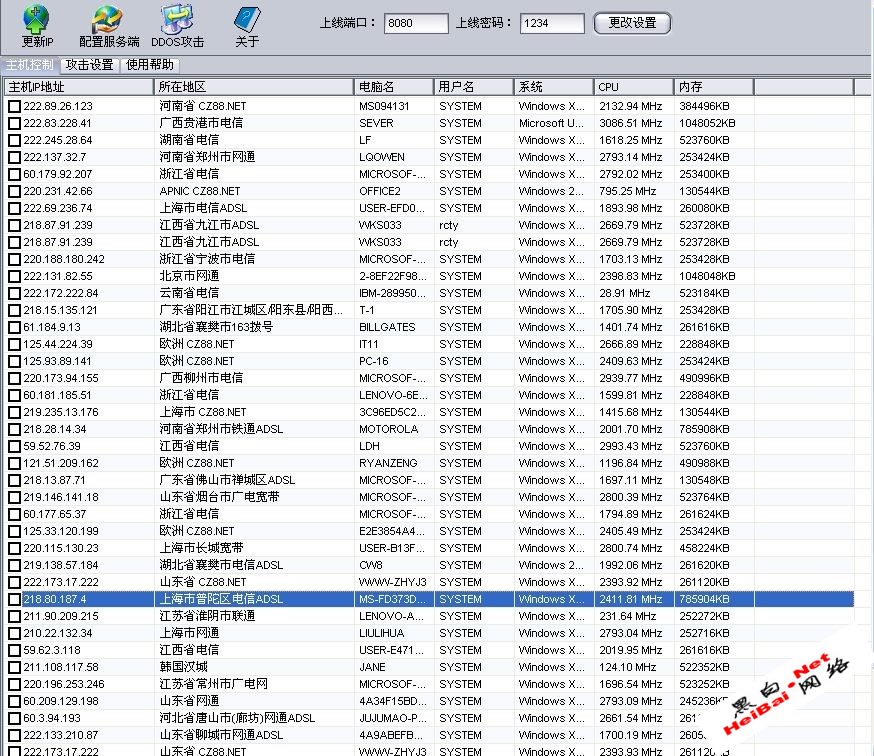Check the box beside 60.179.92.207
The width and height of the screenshot is (874, 756).
(14, 174)
